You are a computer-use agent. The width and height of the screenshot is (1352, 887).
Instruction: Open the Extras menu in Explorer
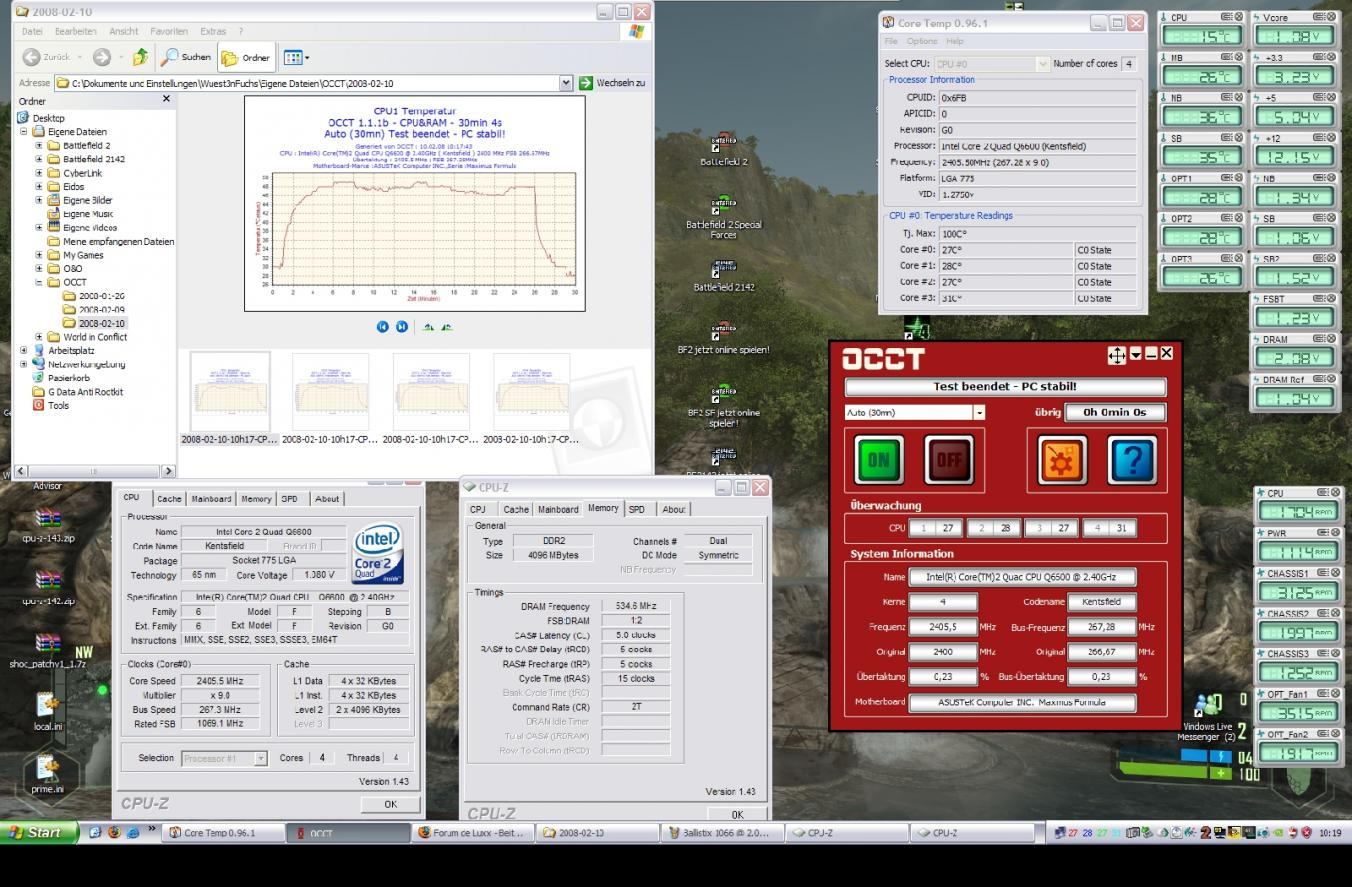click(x=213, y=31)
